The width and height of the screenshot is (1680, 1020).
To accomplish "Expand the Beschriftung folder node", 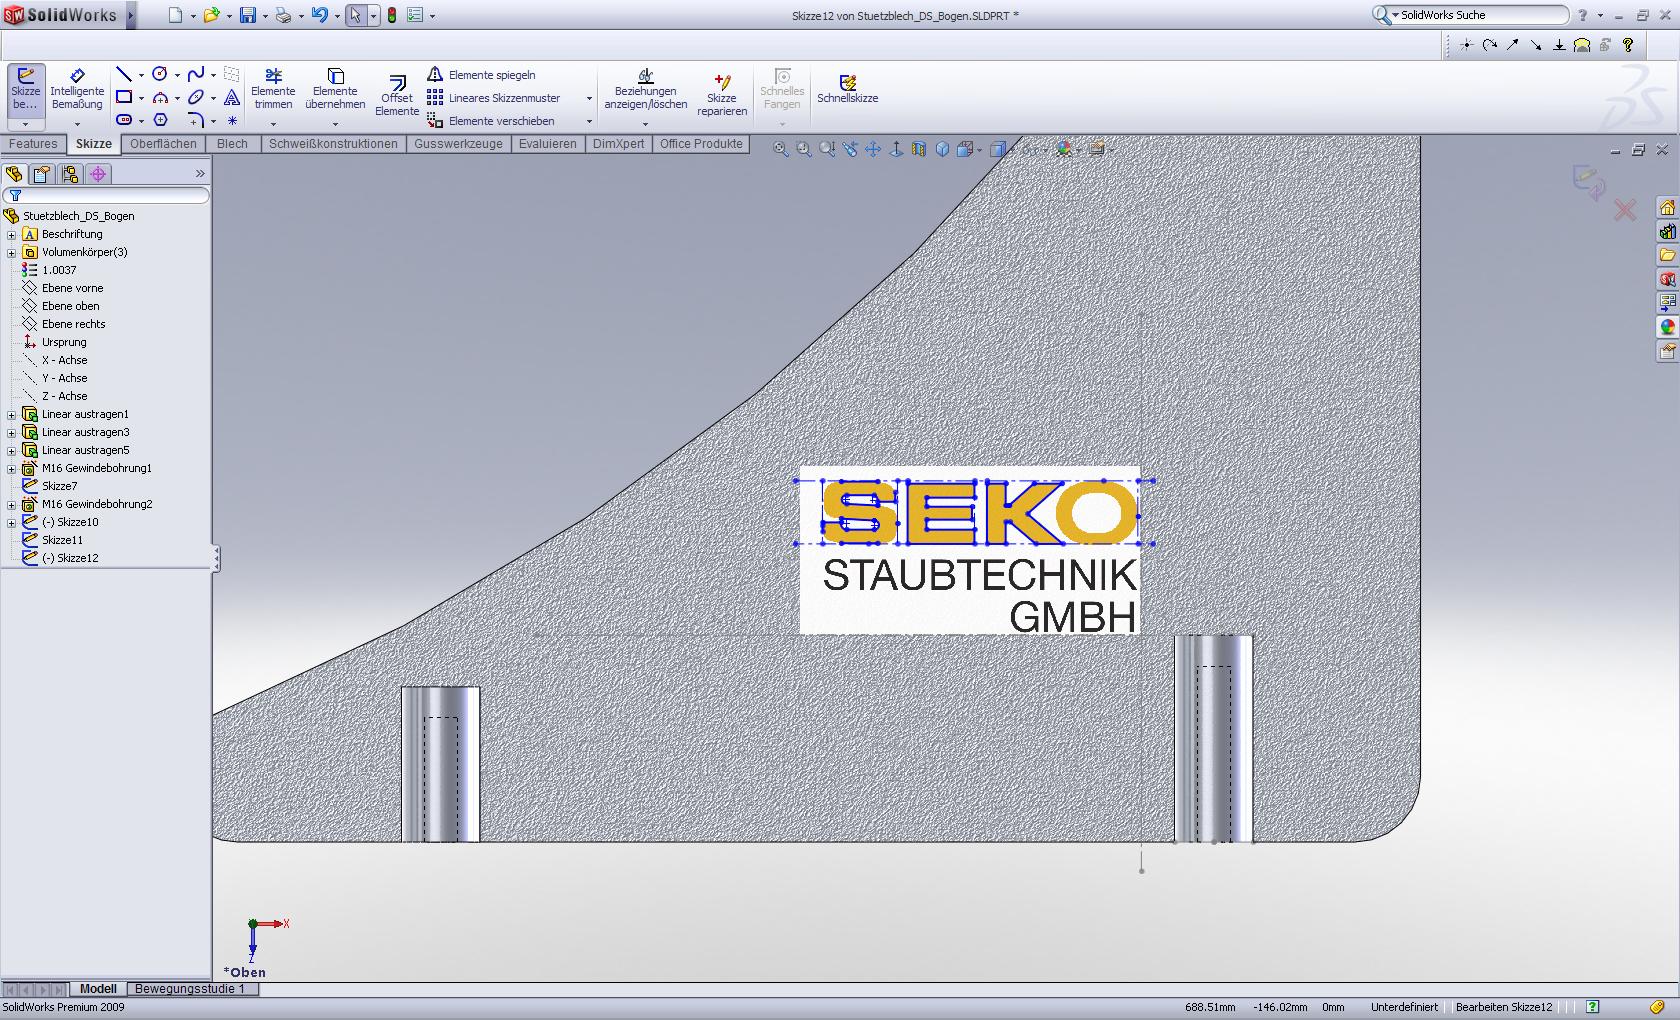I will [12, 235].
